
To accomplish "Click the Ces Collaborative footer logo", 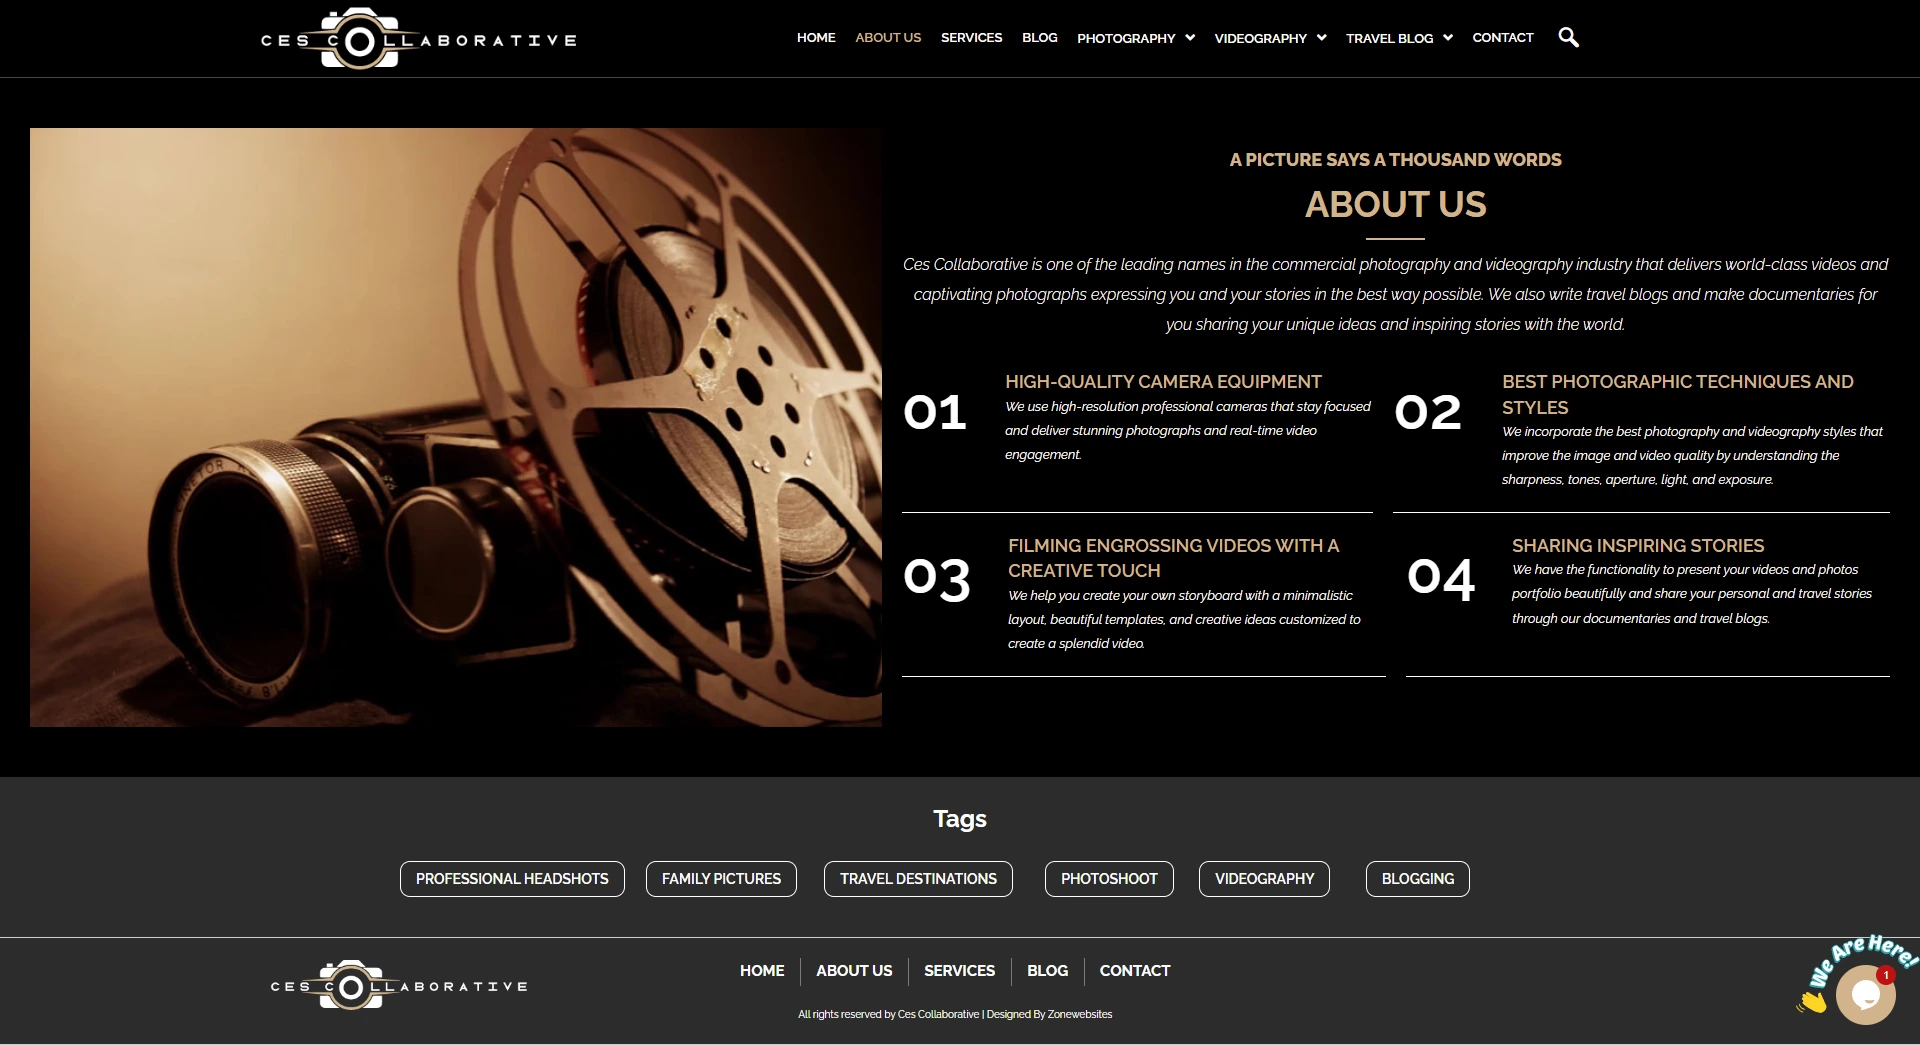I will tap(398, 986).
